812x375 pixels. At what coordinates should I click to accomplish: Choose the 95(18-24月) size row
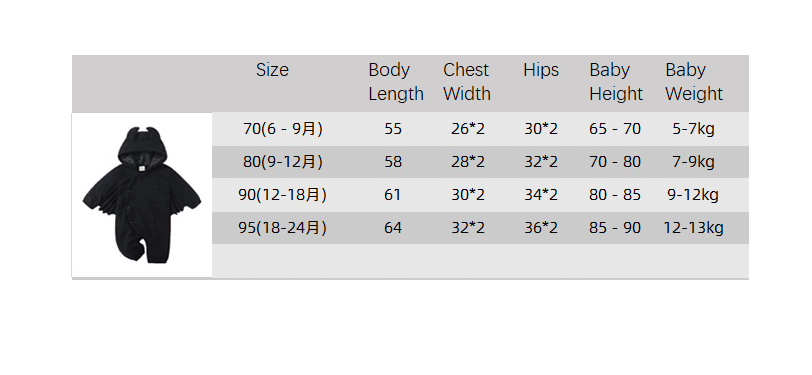[x=480, y=228]
